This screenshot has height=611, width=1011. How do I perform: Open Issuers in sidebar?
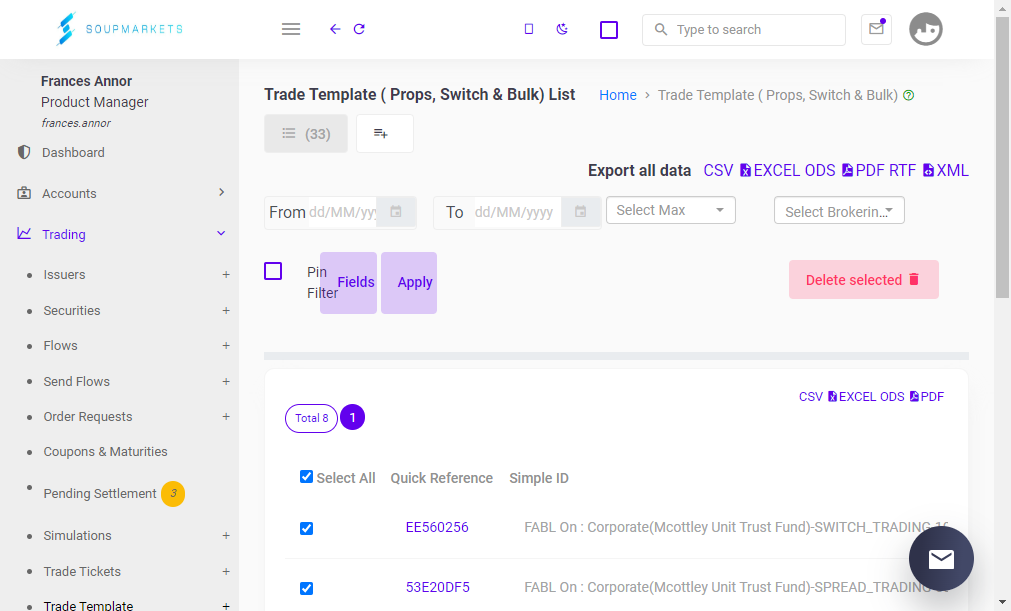64,275
